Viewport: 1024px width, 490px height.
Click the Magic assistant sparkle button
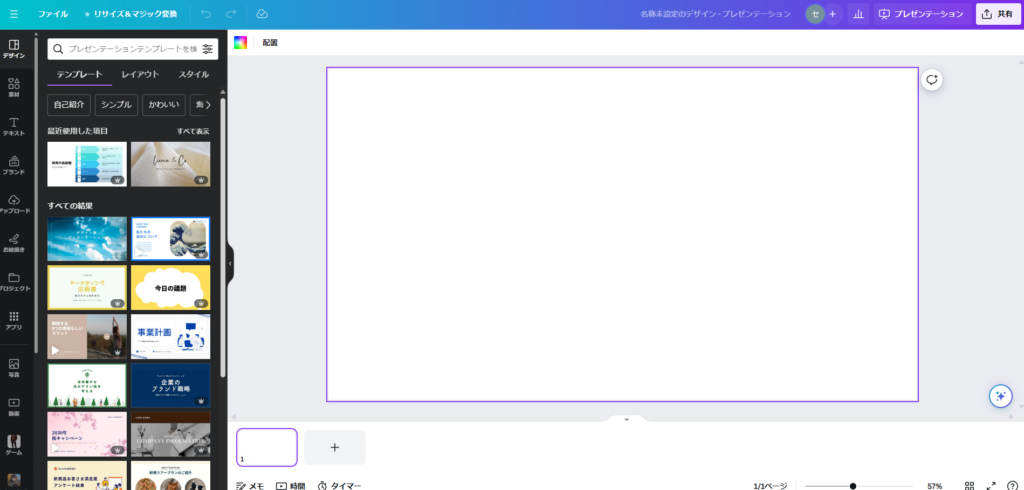(999, 396)
